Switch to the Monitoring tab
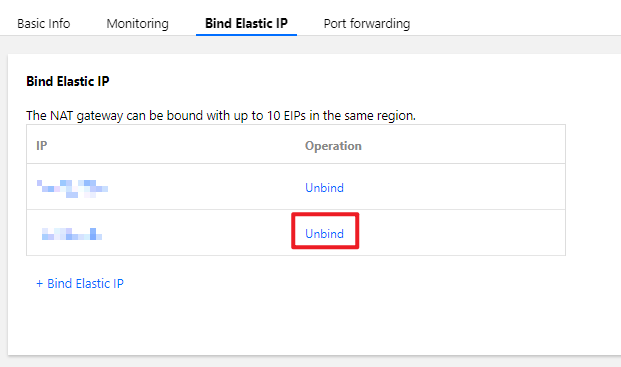This screenshot has height=367, width=621. (x=137, y=24)
